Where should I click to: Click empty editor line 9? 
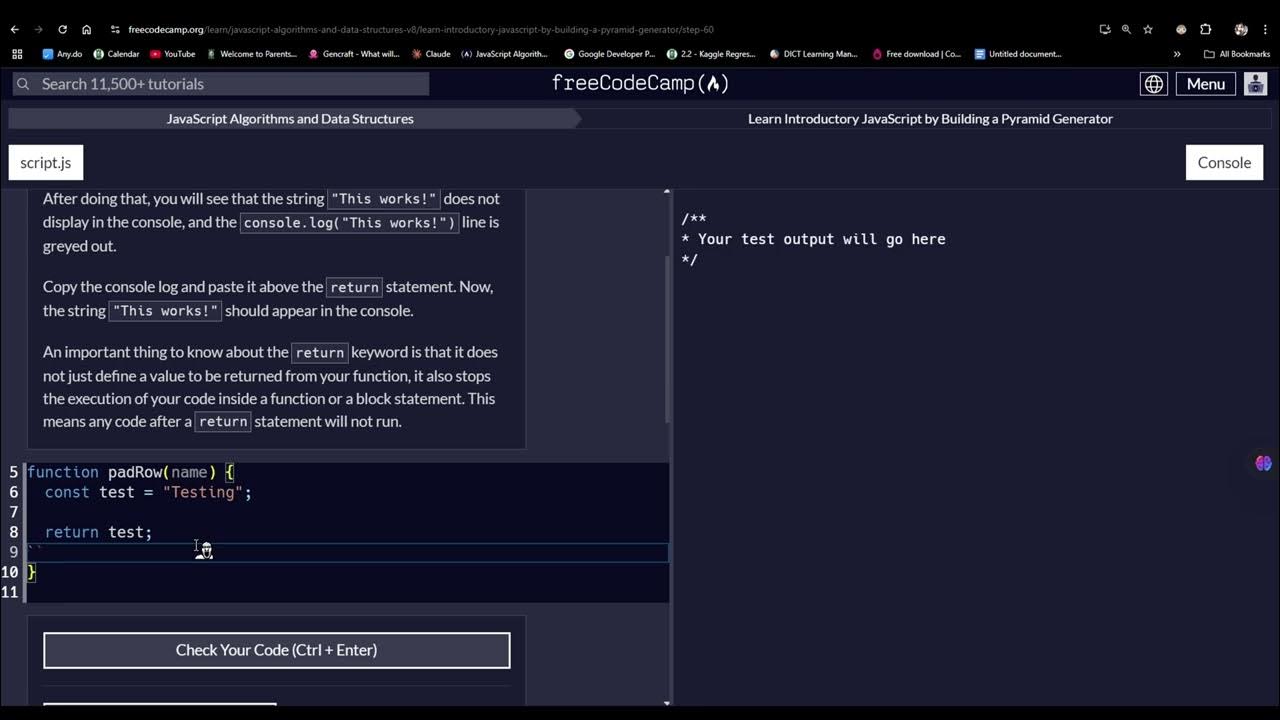[348, 552]
